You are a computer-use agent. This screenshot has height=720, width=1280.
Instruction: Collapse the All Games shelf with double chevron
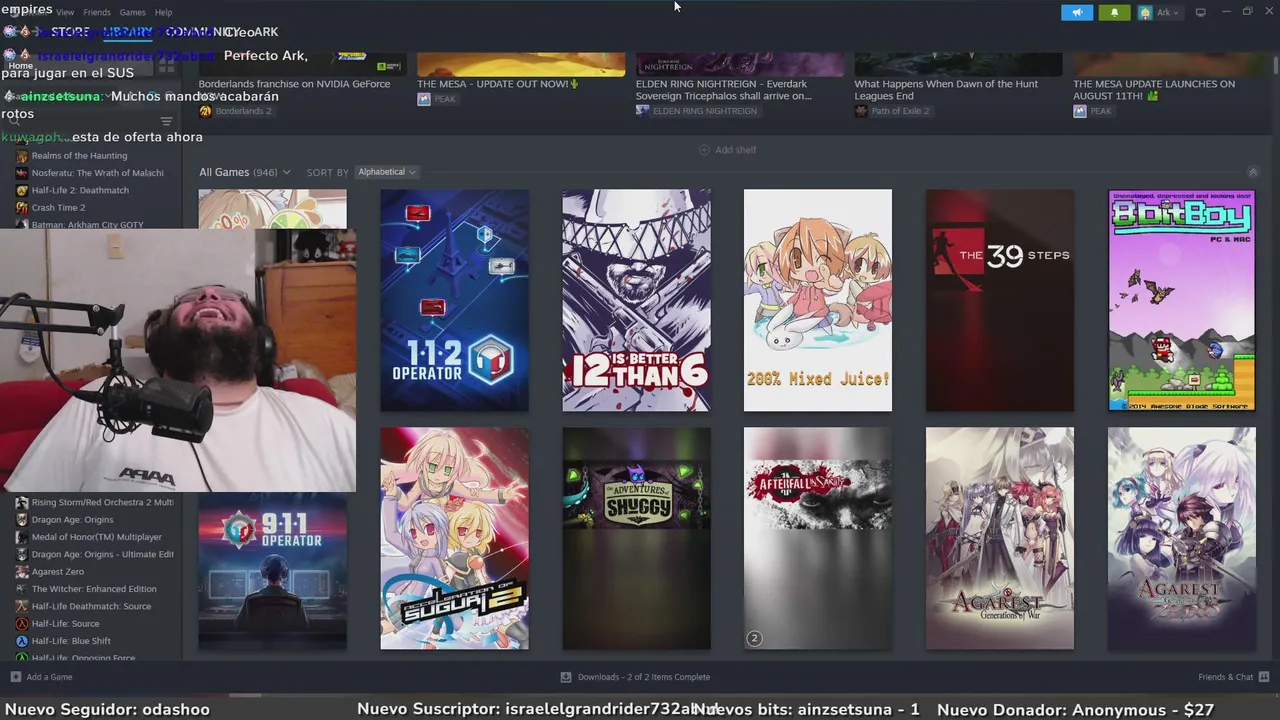click(1252, 172)
